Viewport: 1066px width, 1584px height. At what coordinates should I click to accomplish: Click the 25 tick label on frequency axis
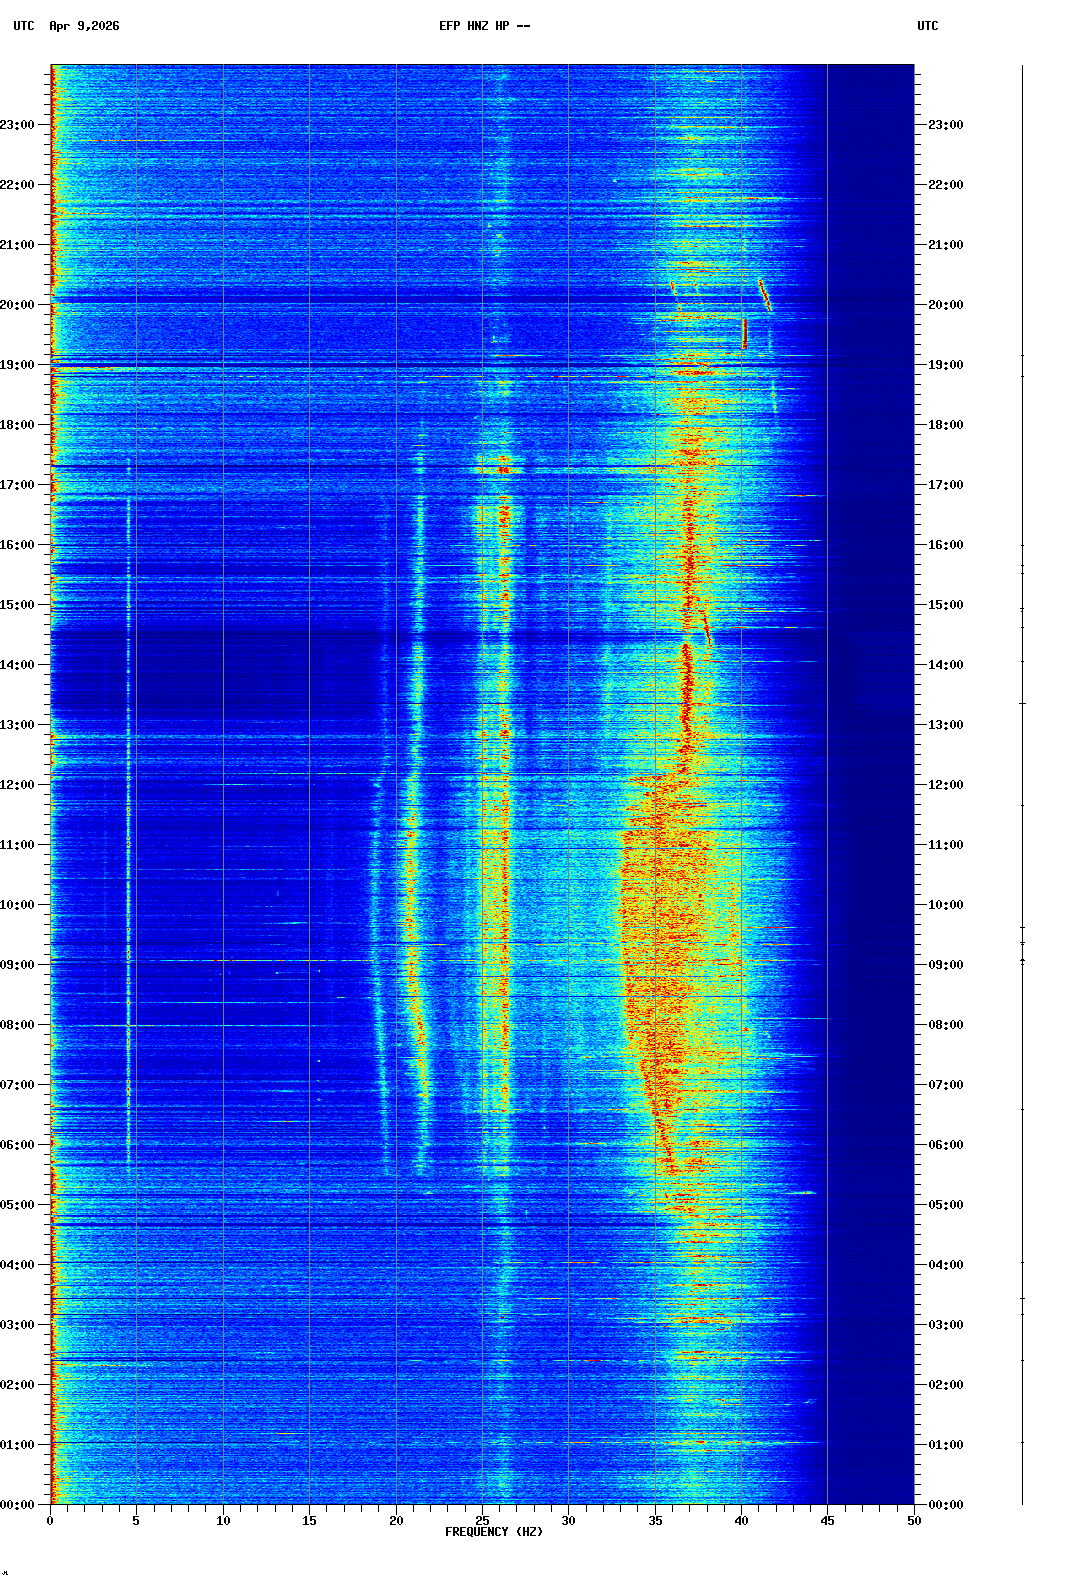[482, 1521]
